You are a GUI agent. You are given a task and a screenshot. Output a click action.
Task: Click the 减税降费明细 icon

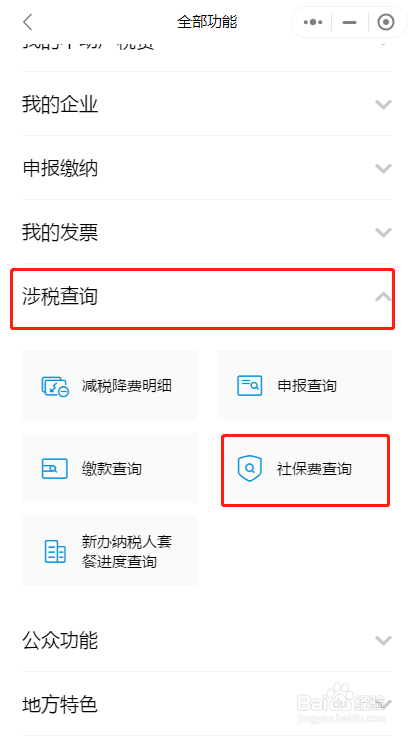[x=55, y=386]
